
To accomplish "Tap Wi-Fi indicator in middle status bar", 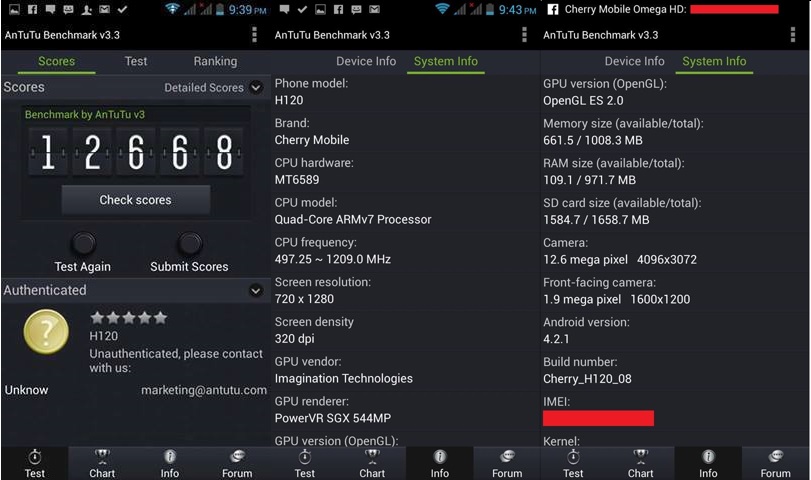I will coord(442,9).
